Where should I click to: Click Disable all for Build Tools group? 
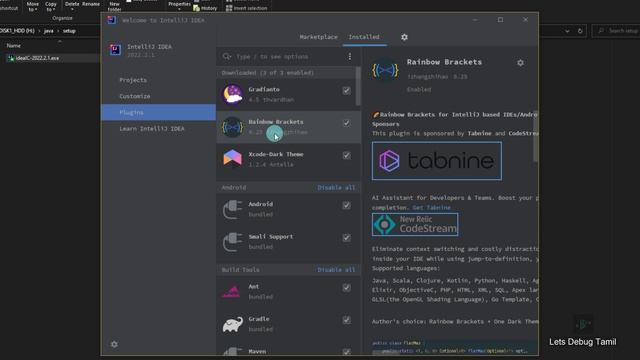[x=336, y=270]
